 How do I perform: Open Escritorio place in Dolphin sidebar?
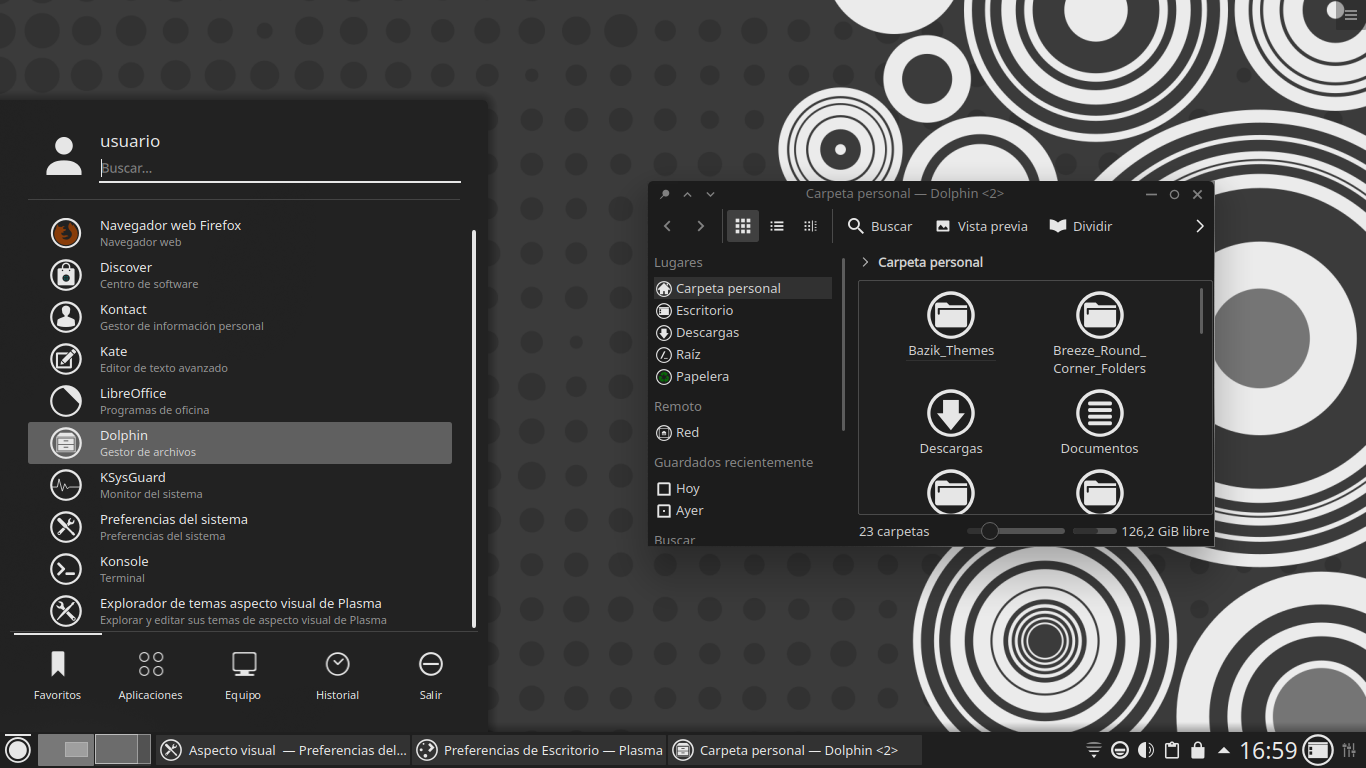[x=743, y=310]
